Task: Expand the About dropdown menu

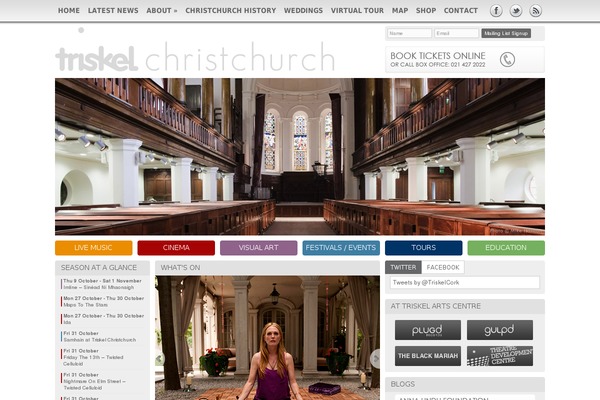Action: 161,11
